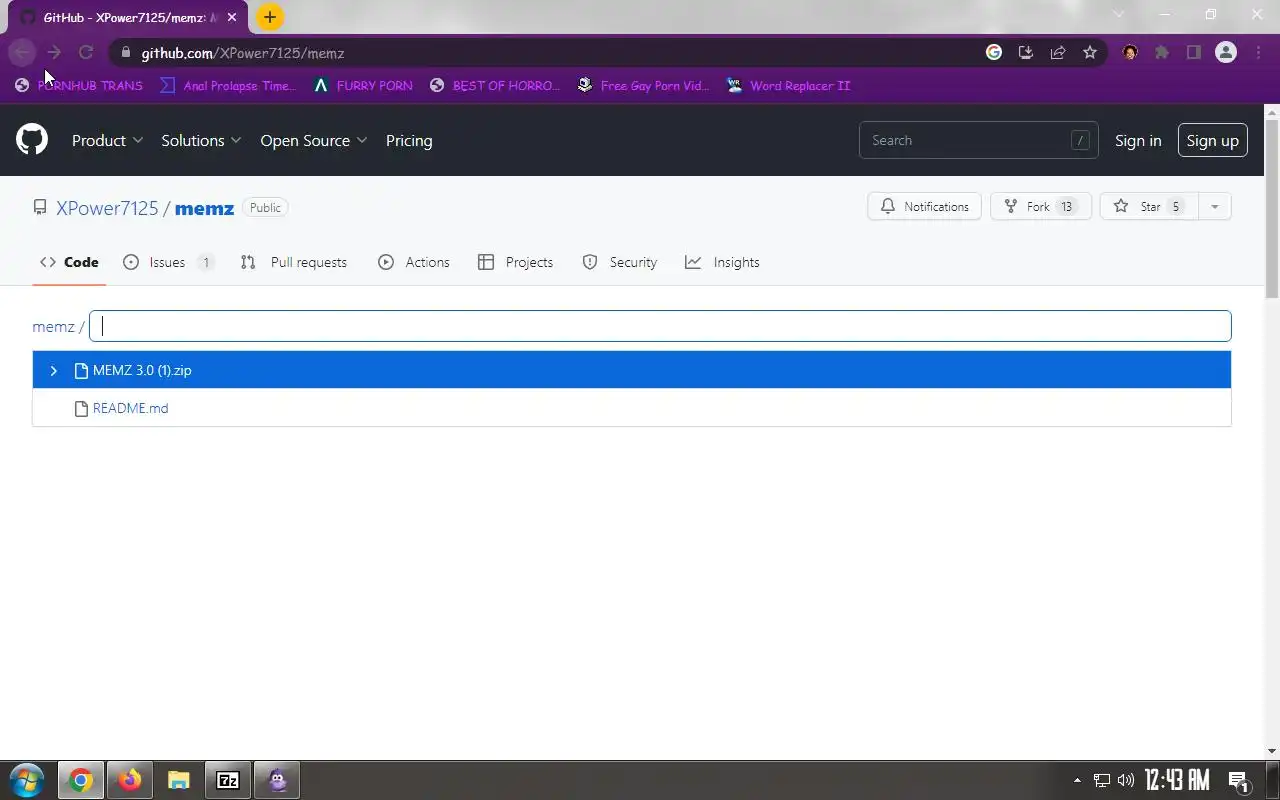Viewport: 1280px width, 800px height.
Task: Expand the Solutions menu
Action: [201, 140]
